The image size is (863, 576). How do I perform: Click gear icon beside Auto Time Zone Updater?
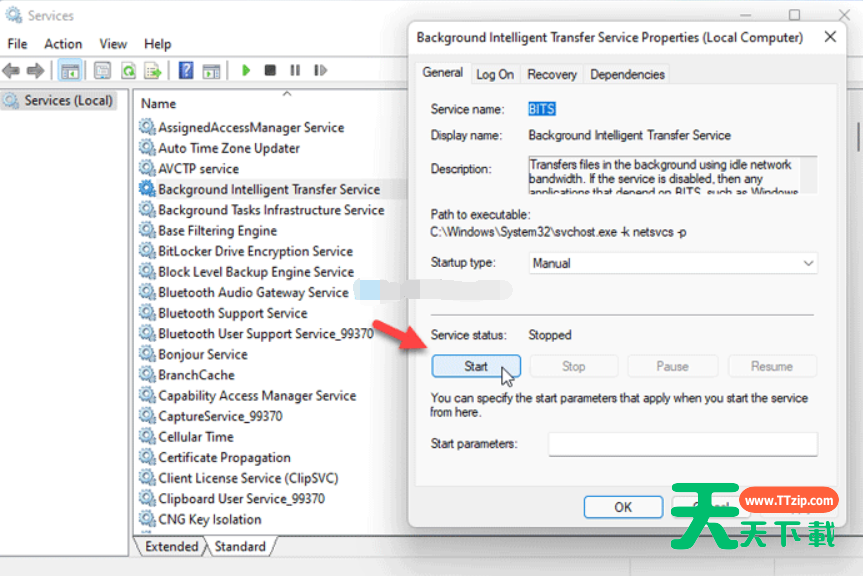147,147
